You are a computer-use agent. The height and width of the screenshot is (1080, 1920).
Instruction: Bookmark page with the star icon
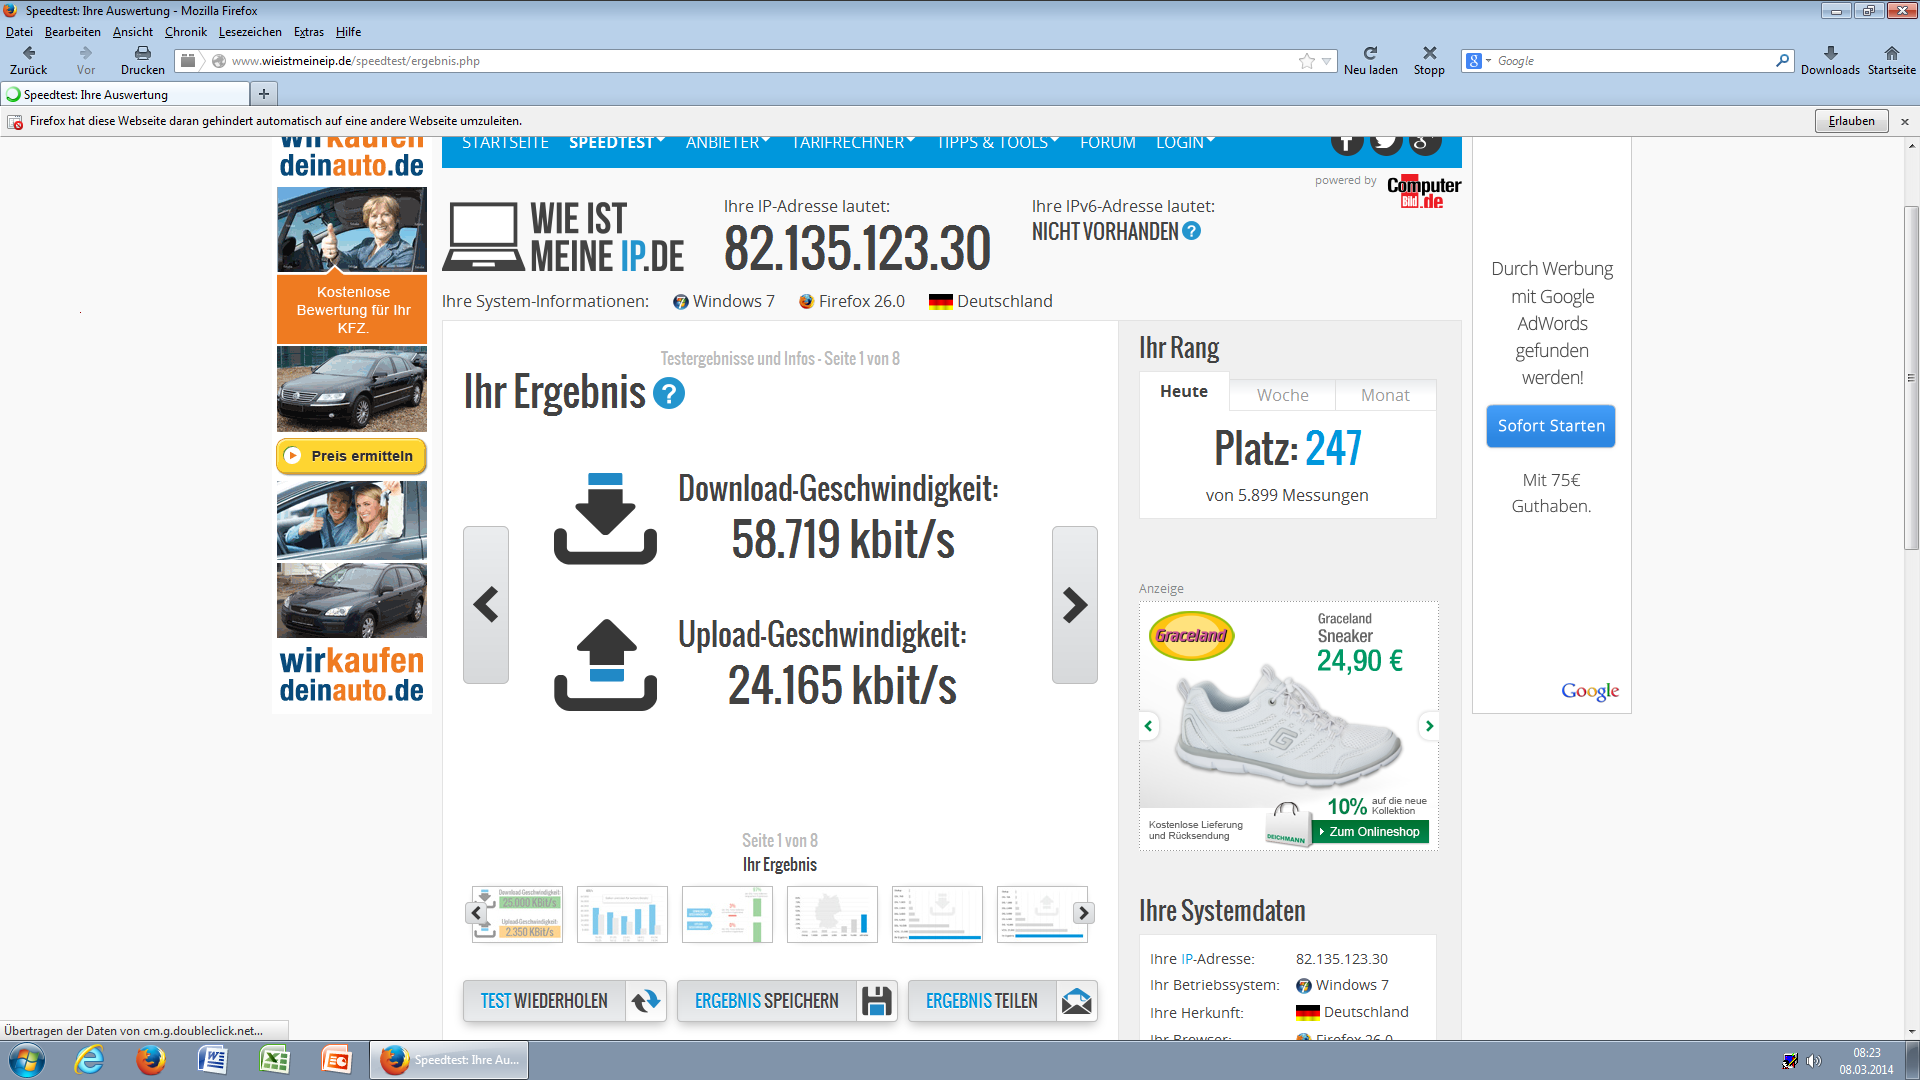1306,61
